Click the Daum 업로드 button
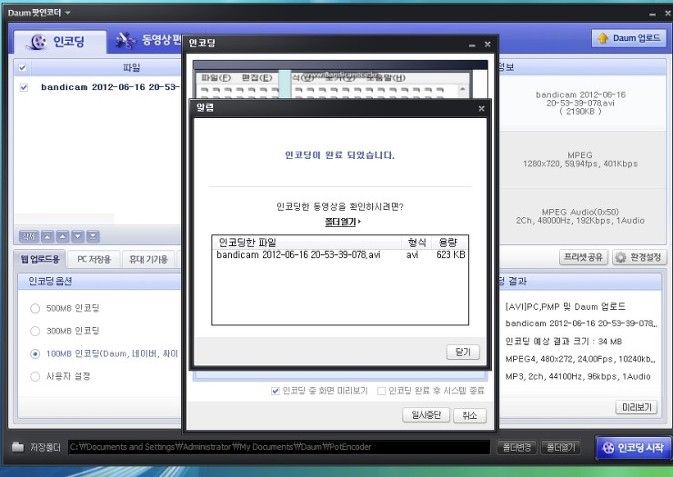 628,38
